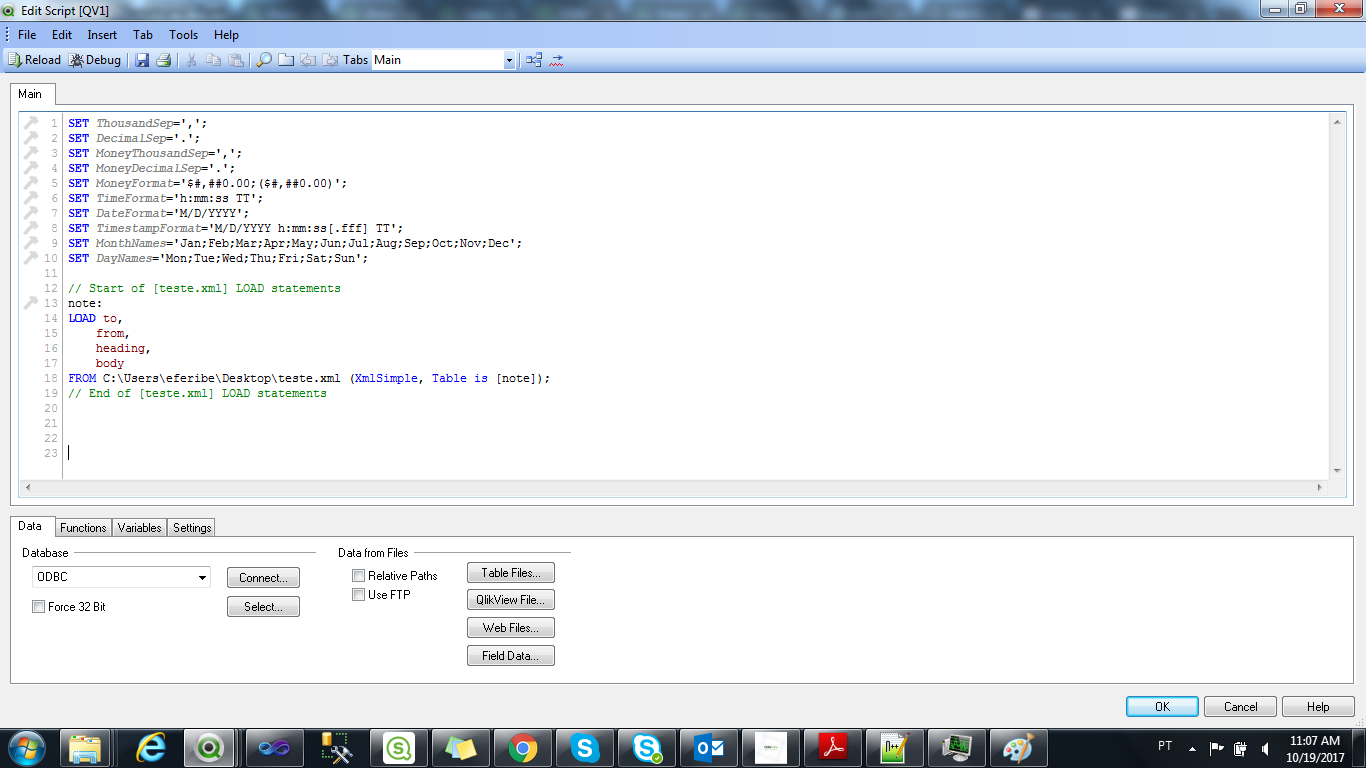Click the script editor scroll-up arrow
Viewport: 1366px width, 768px height.
tap(1337, 121)
